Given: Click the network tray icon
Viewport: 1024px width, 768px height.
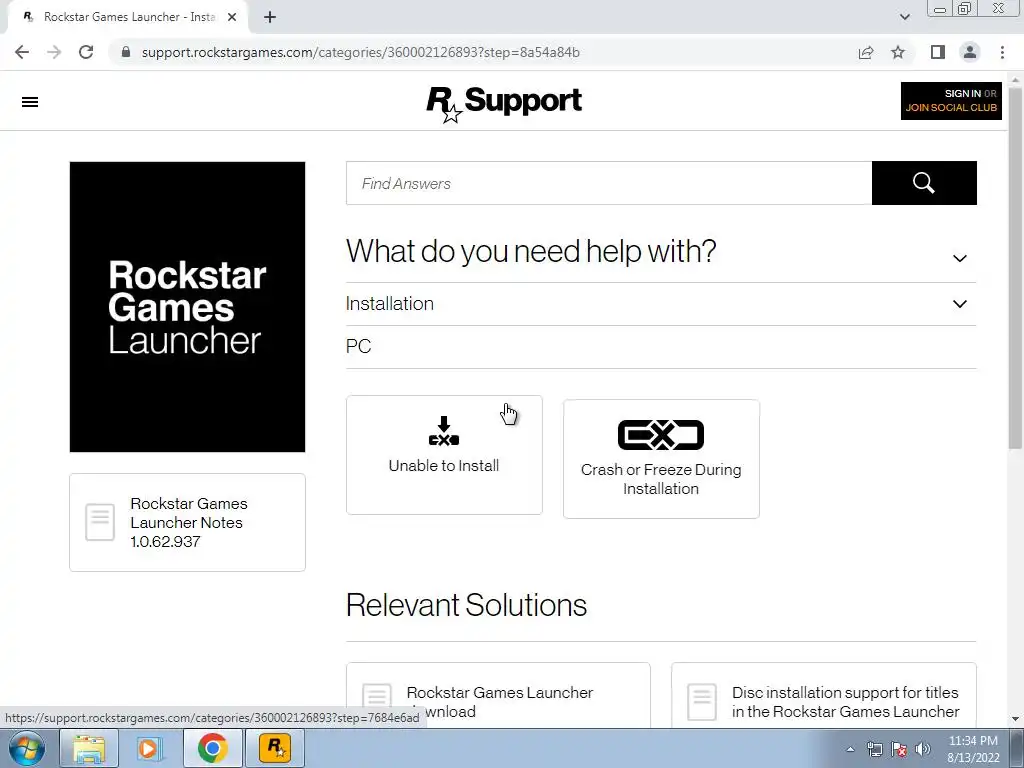Looking at the screenshot, I should 874,749.
